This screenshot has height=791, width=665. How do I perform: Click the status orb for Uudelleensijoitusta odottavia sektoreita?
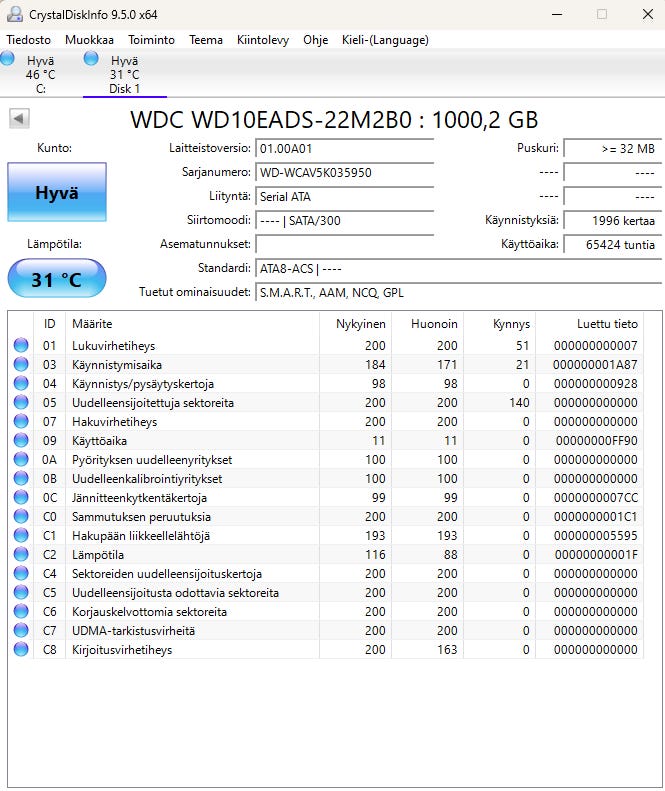21,592
